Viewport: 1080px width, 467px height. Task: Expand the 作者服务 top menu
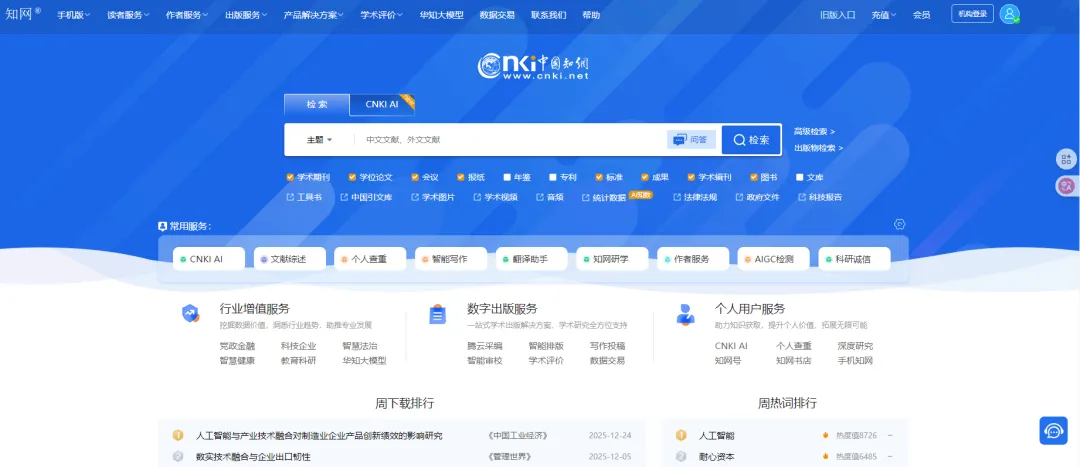(x=187, y=14)
